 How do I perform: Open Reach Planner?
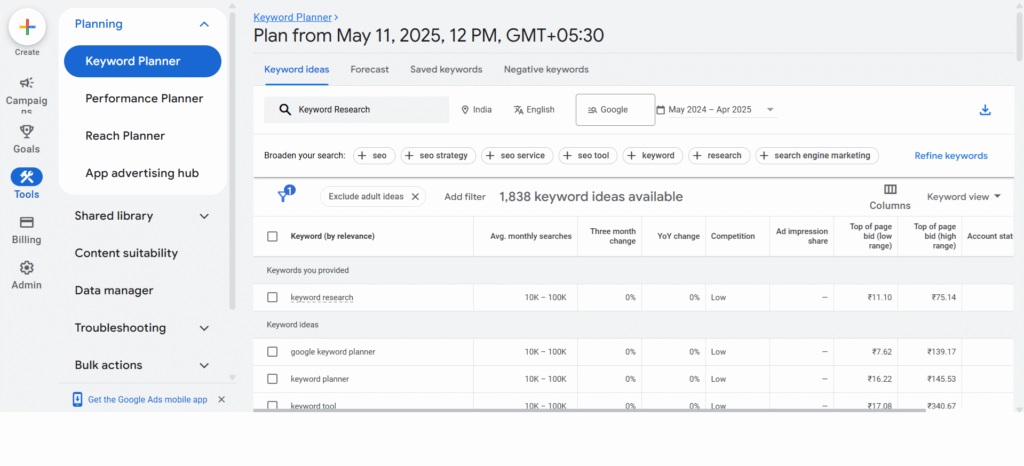click(x=125, y=136)
